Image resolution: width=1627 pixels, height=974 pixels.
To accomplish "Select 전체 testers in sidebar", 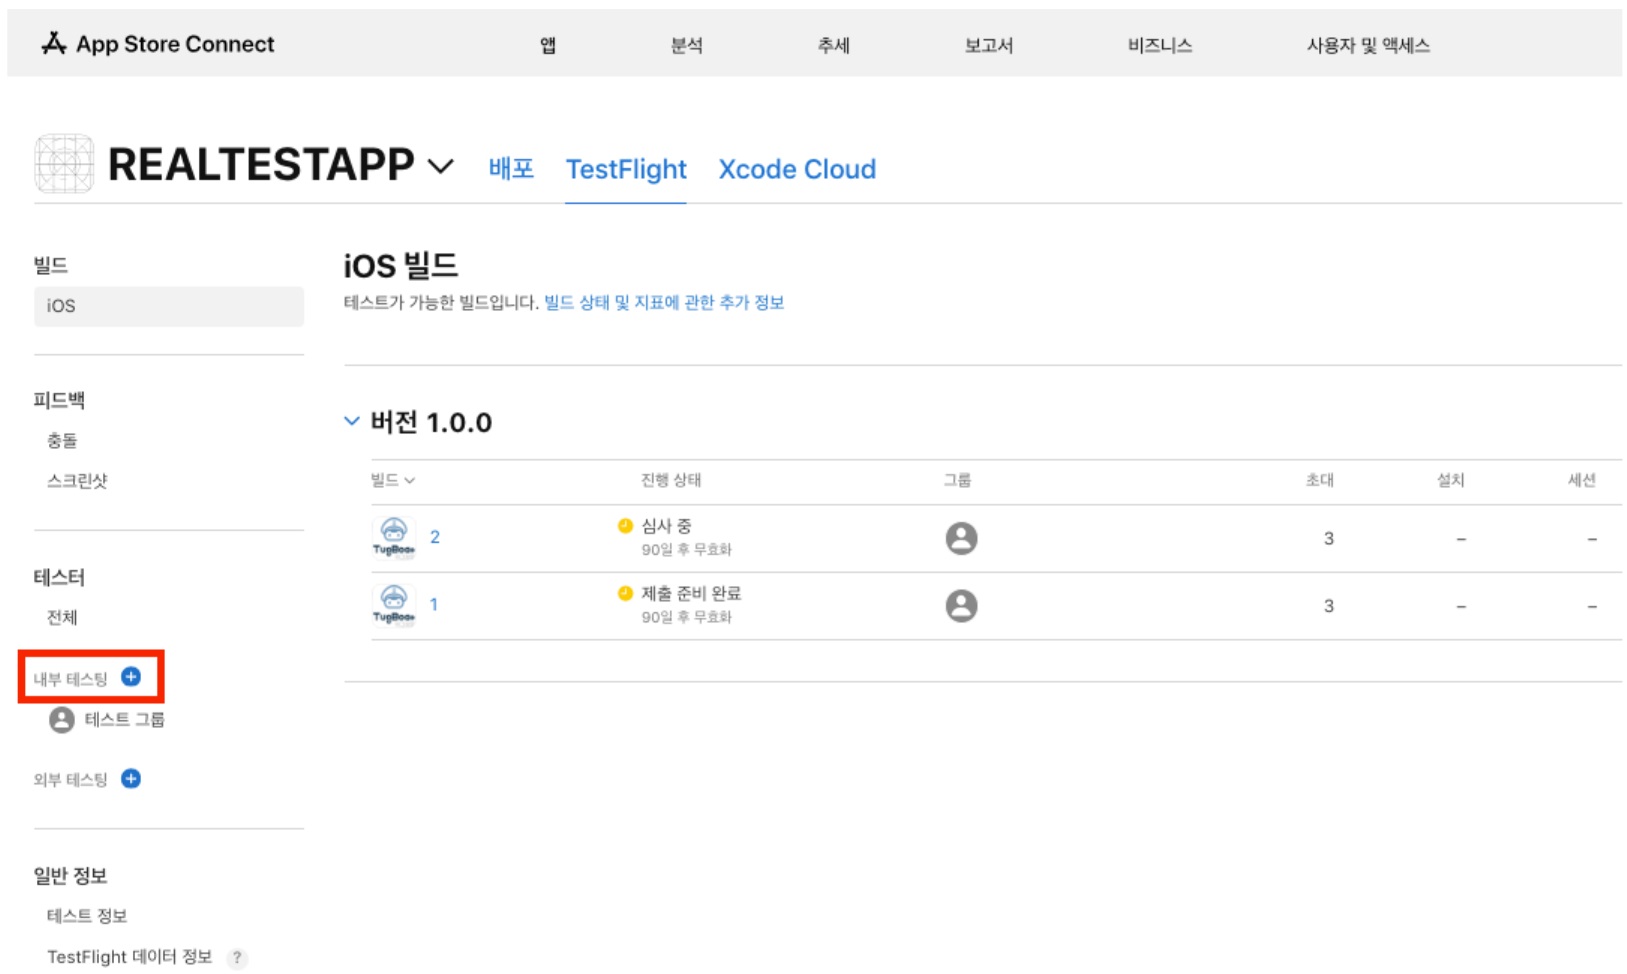I will pos(62,617).
